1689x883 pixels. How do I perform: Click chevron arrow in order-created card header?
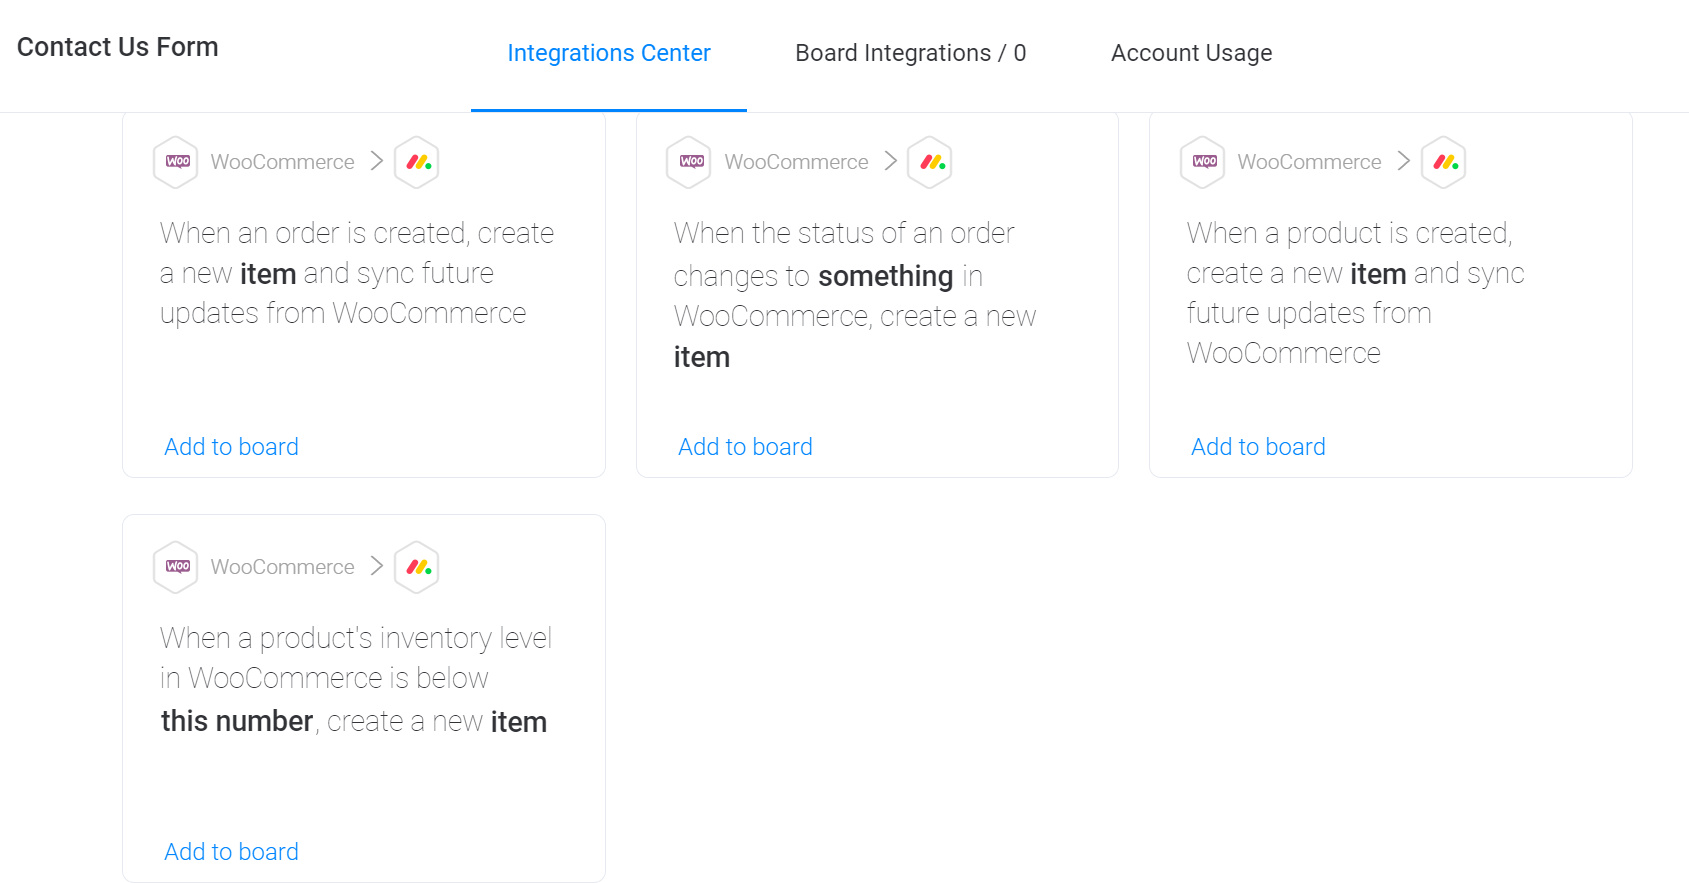[x=377, y=161]
